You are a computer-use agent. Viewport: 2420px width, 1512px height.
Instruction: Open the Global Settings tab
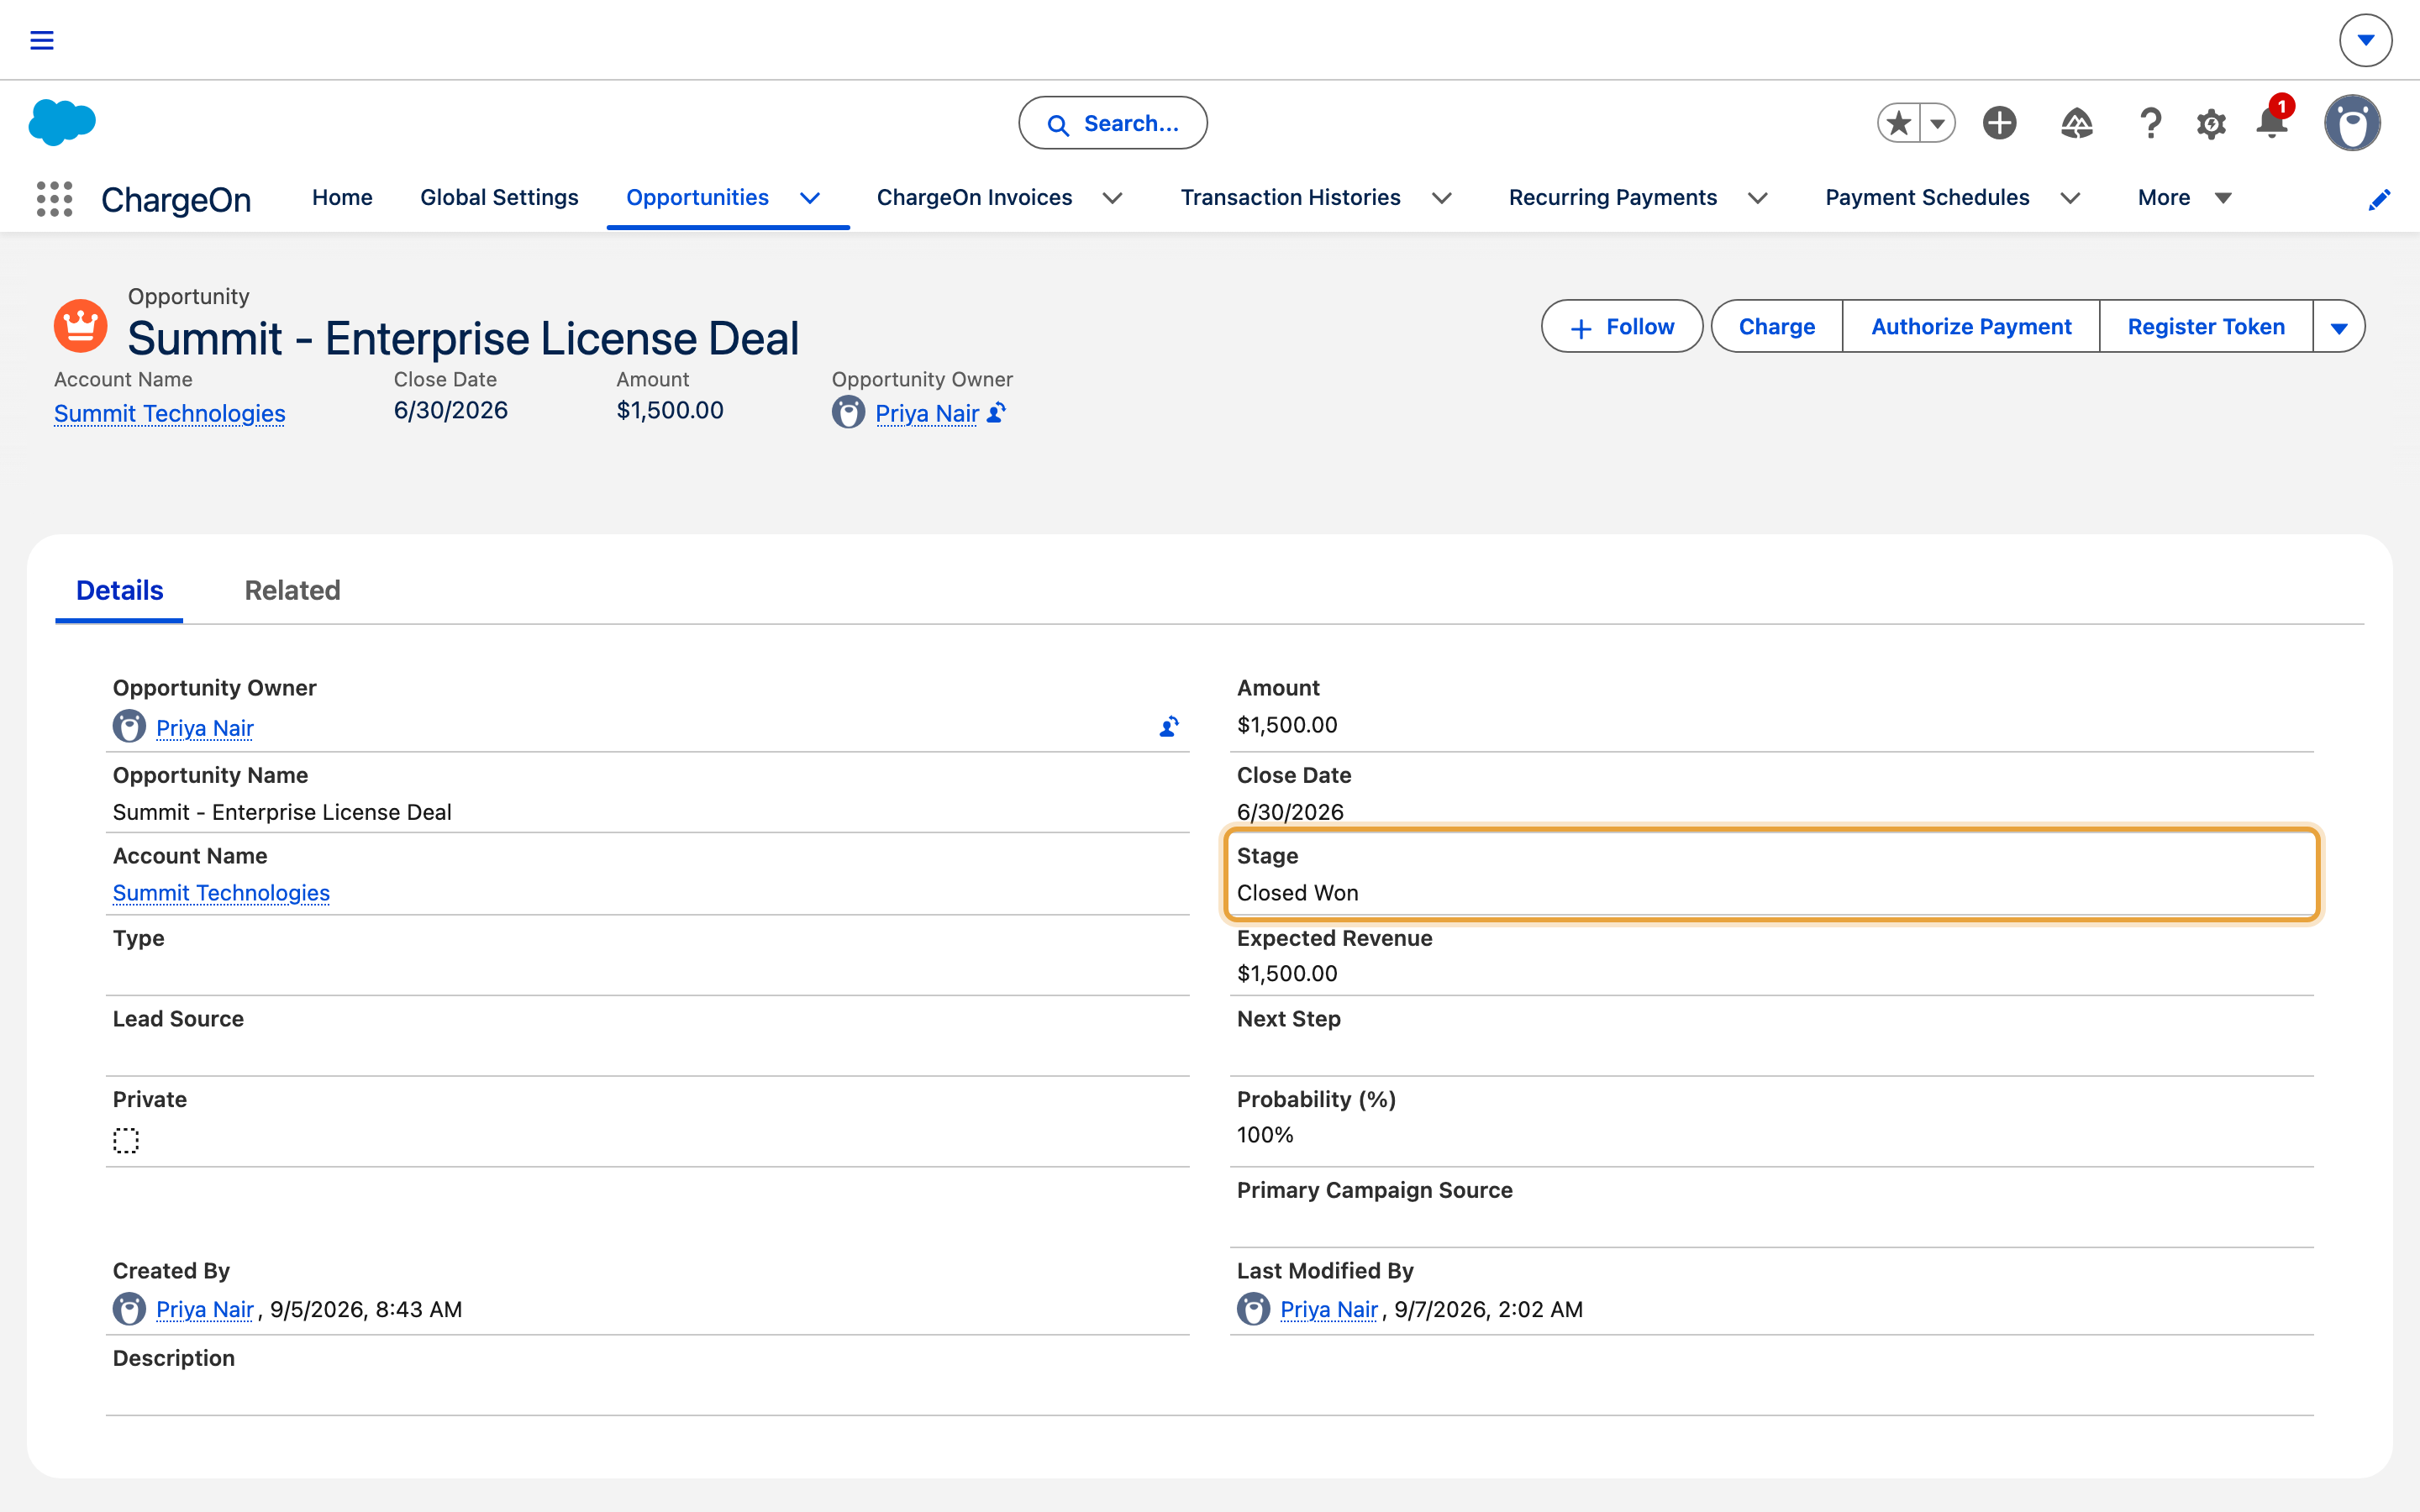(x=499, y=198)
